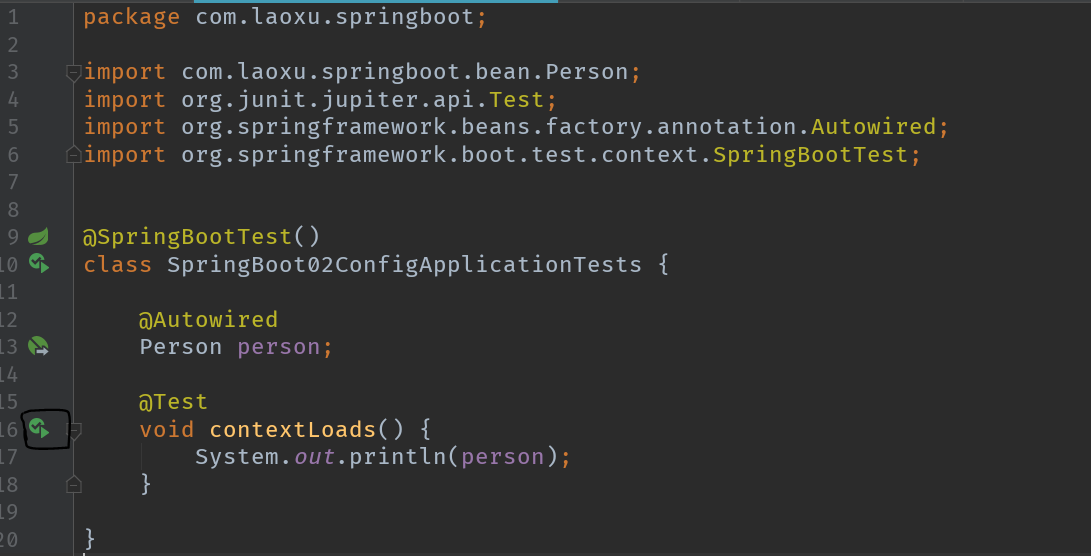Click the @Autowired annotation
Viewport: 1091px width, 556px height.
tap(208, 320)
